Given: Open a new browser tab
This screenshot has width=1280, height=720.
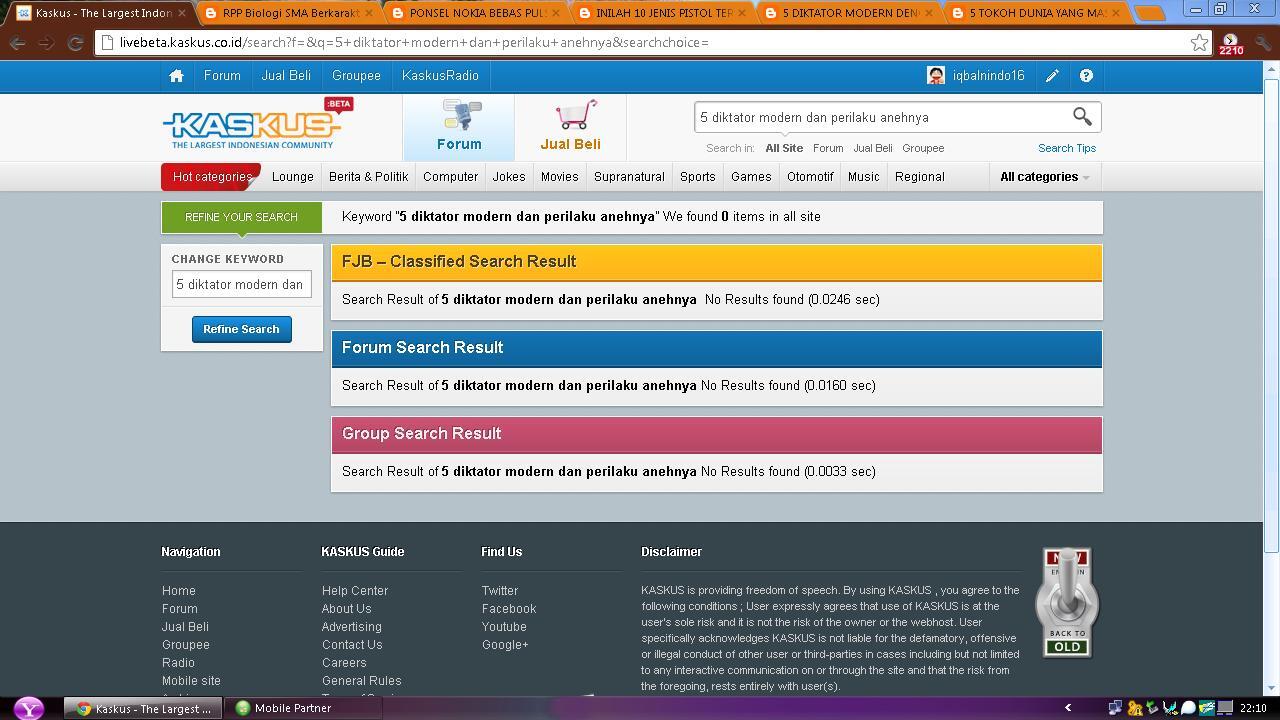Looking at the screenshot, I should [x=1150, y=13].
